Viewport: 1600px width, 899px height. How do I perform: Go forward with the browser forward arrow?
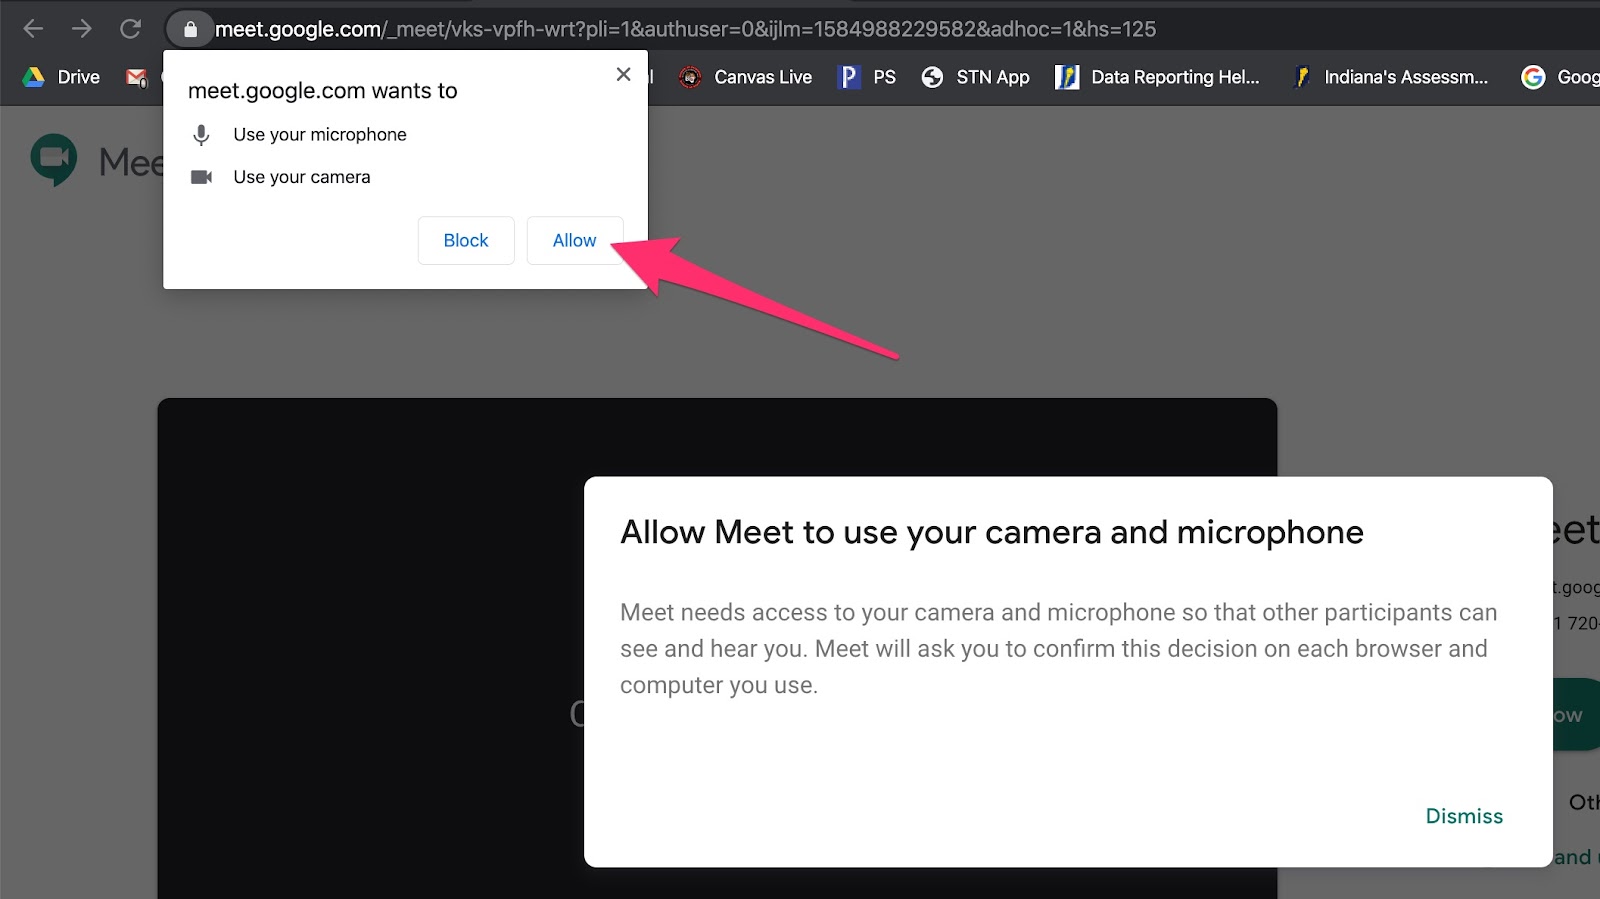point(82,29)
